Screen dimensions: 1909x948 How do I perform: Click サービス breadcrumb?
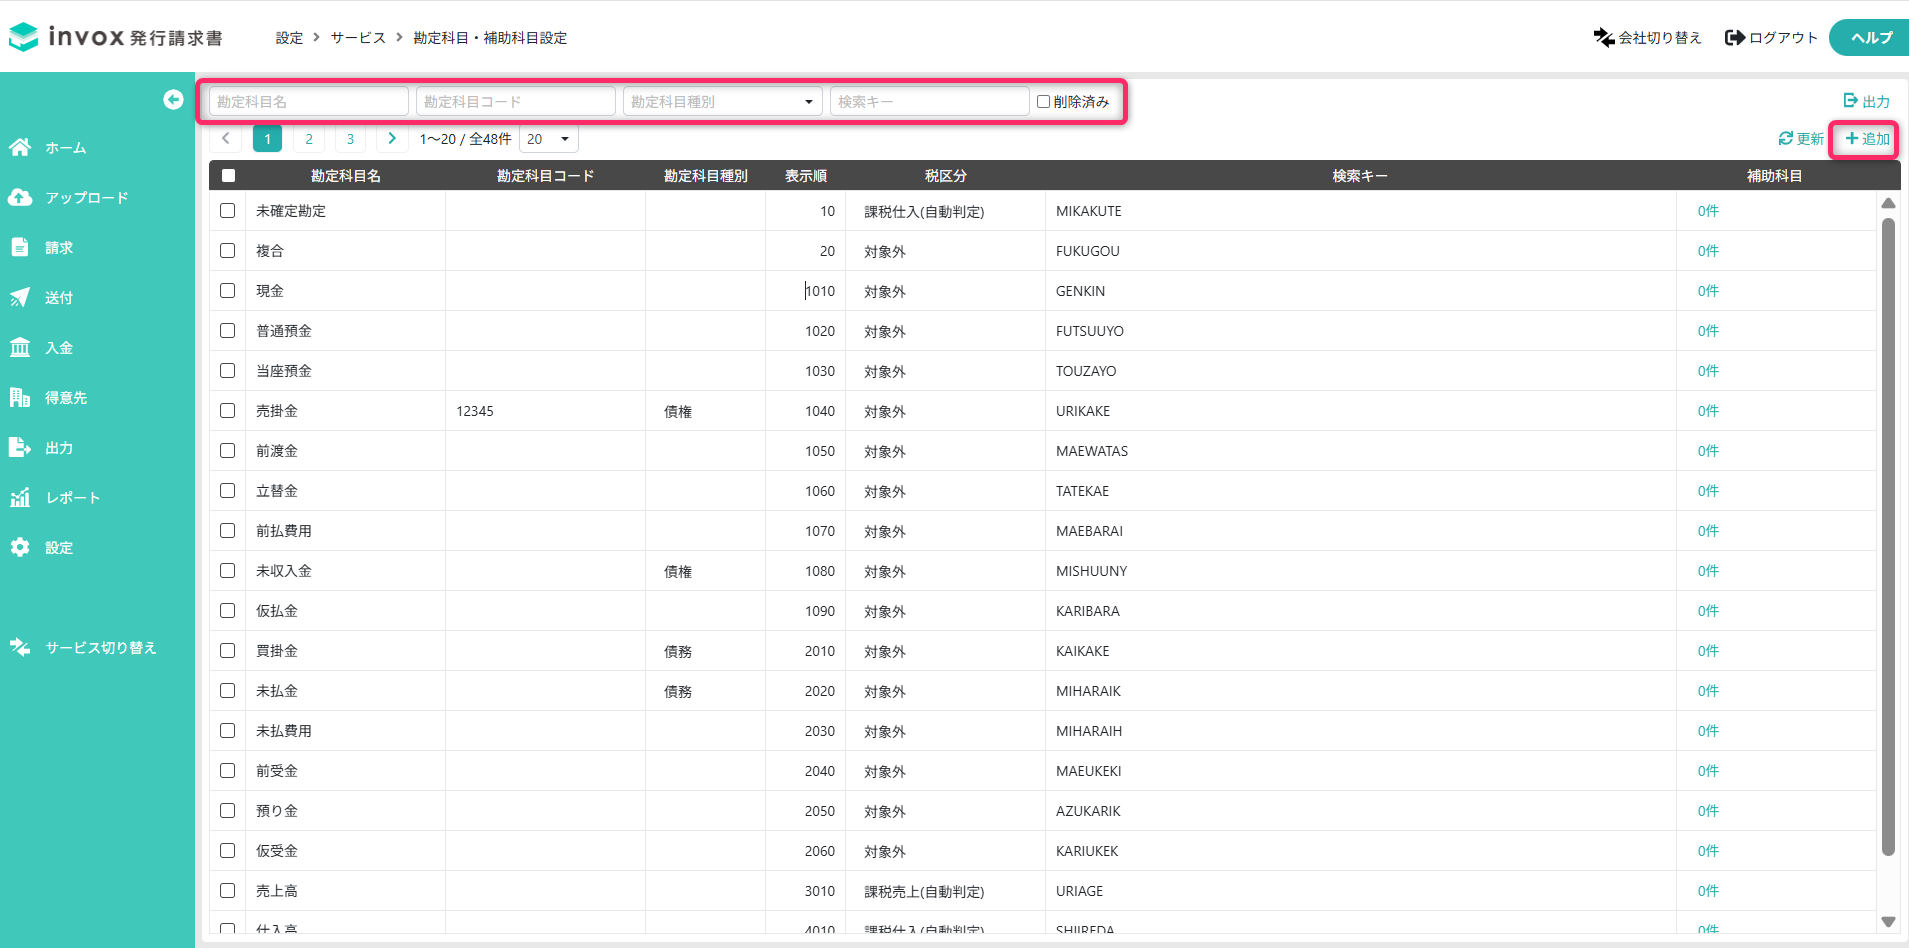point(358,38)
